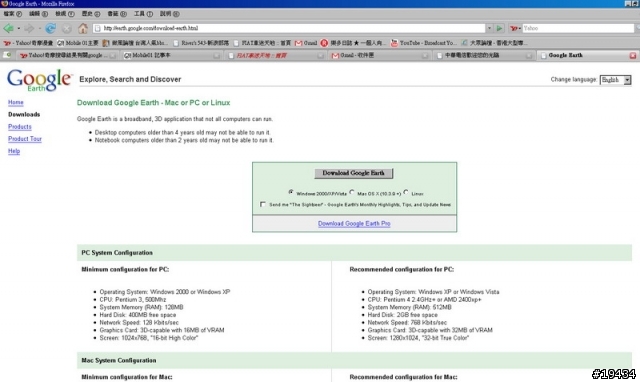Reload the page with the Refresh icon
The image size is (640, 382).
[50, 28]
